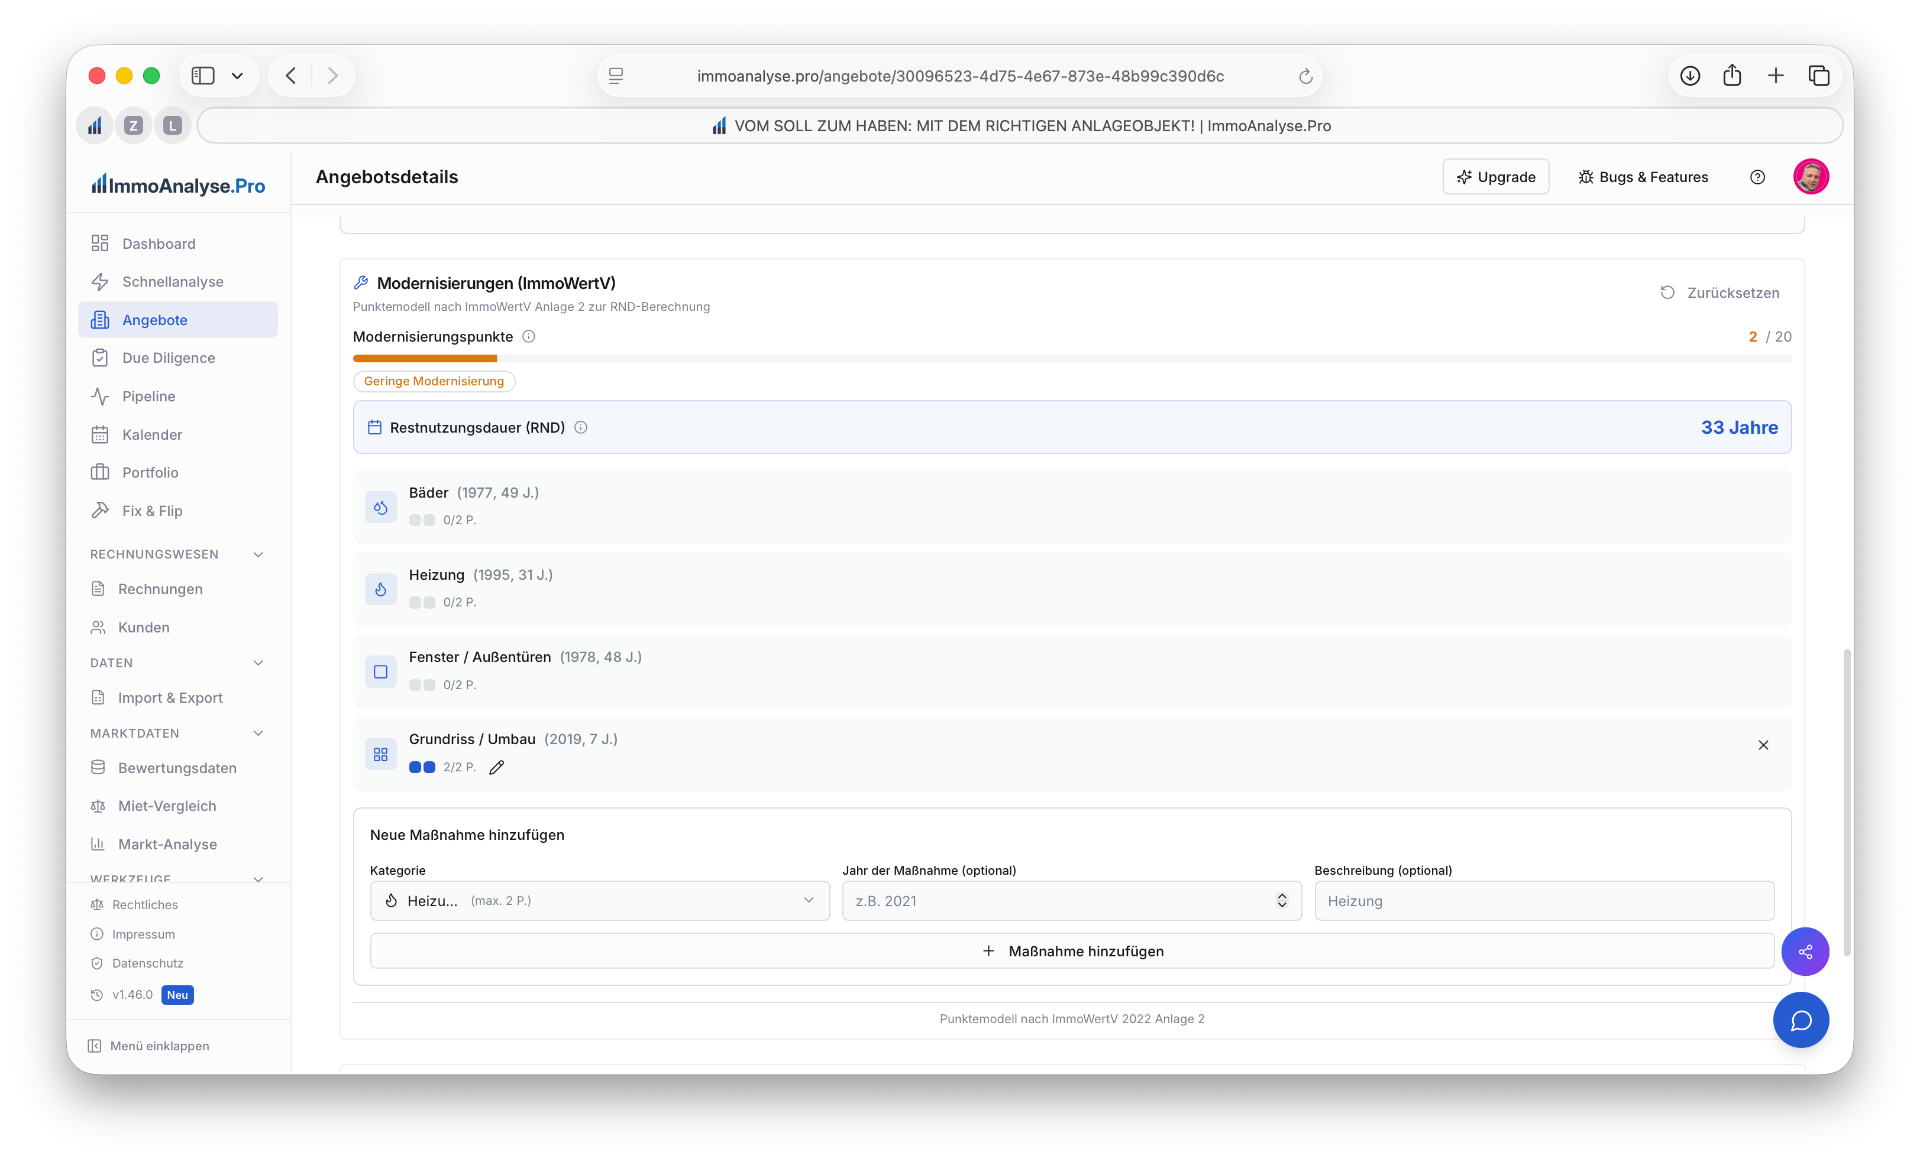
Task: Click the edit pencil on Grundriss / Umbau
Action: [497, 767]
